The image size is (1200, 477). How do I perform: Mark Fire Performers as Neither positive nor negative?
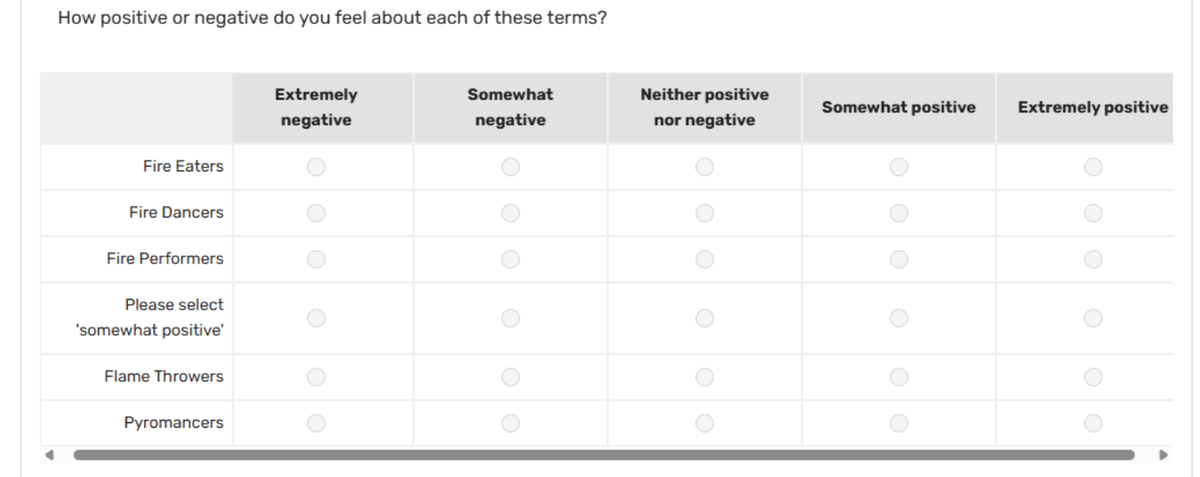point(704,259)
